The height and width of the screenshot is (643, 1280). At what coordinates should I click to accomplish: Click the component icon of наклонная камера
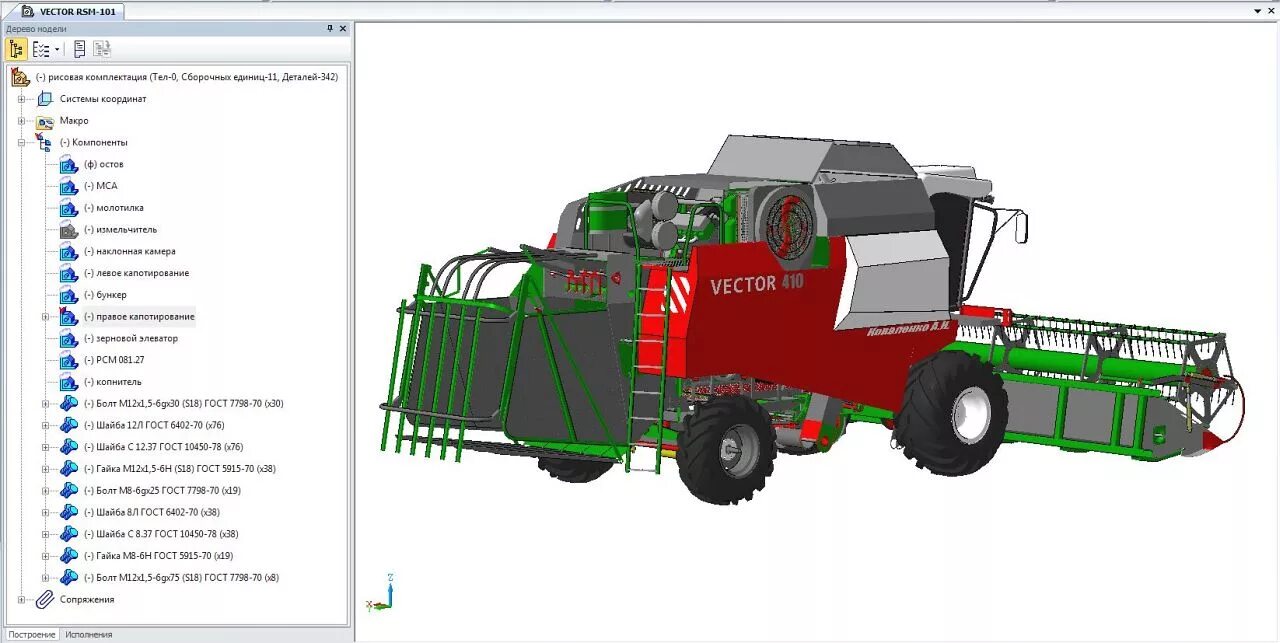69,251
